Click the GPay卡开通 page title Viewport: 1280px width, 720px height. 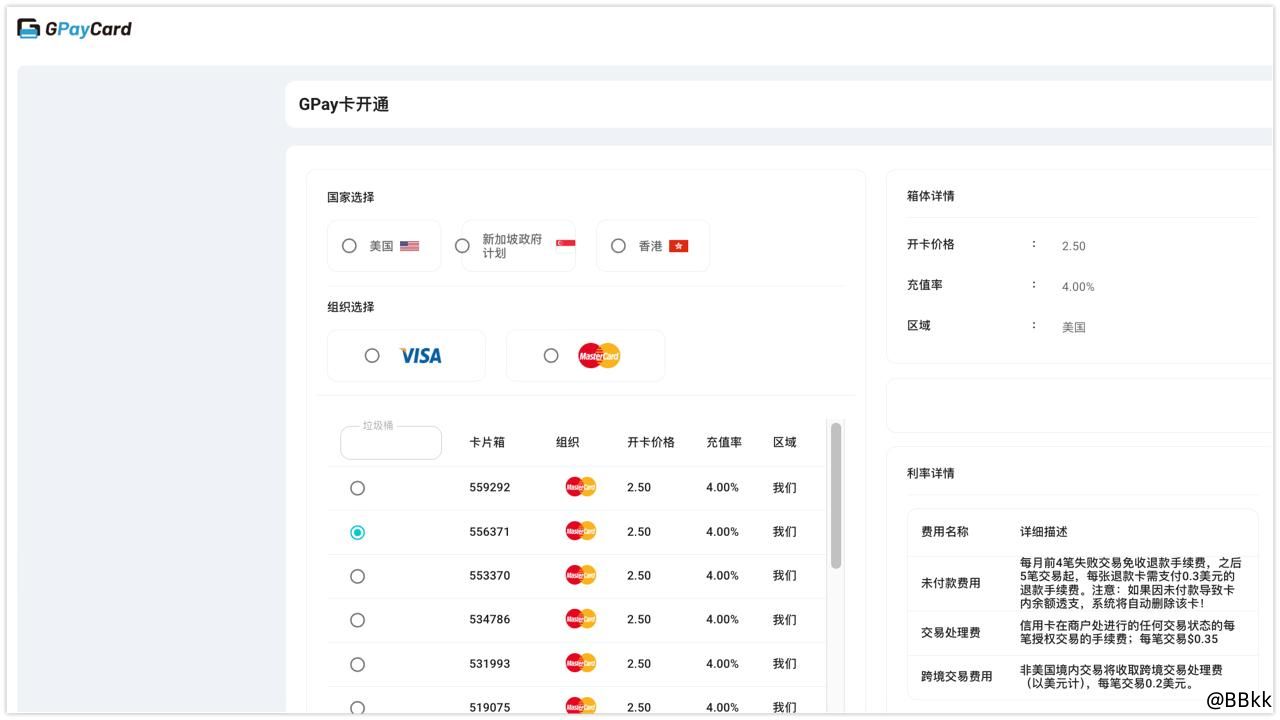pos(344,105)
